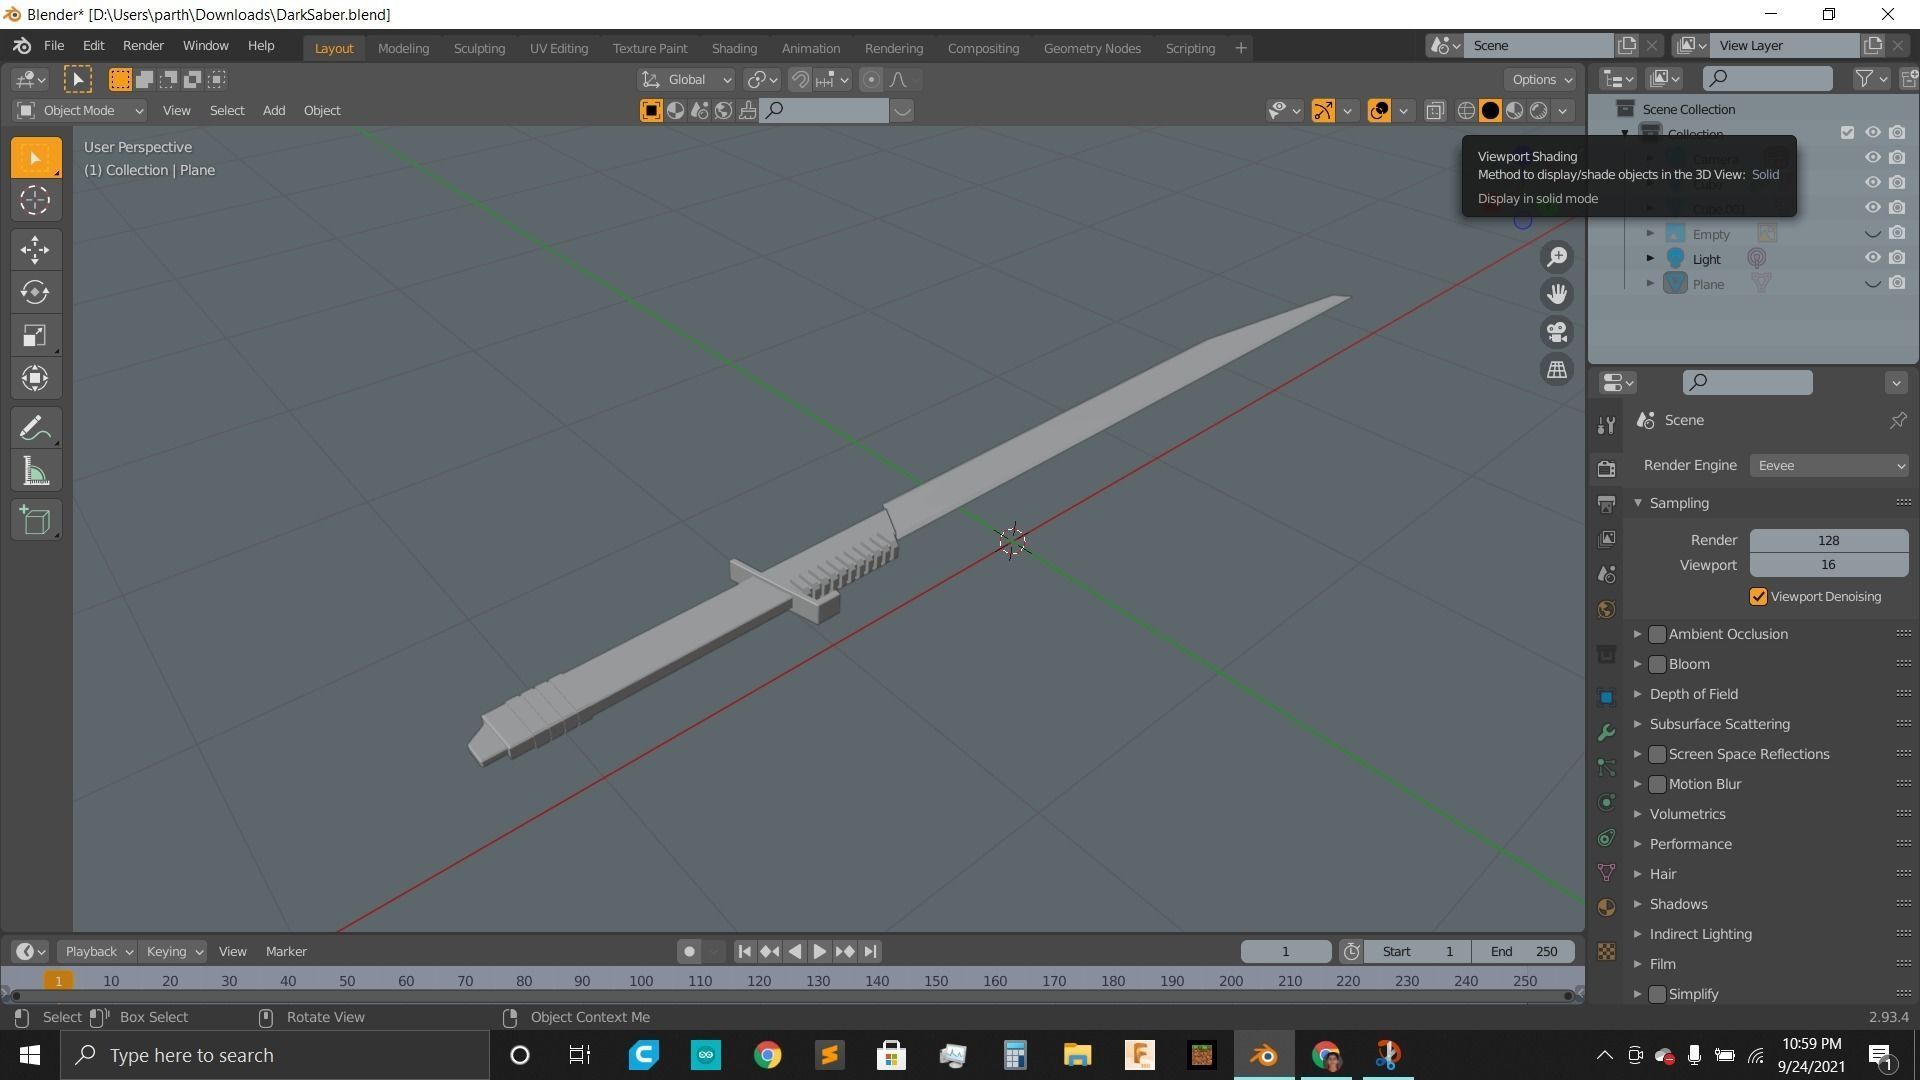
Task: Select the Add Cube tool
Action: tap(36, 521)
